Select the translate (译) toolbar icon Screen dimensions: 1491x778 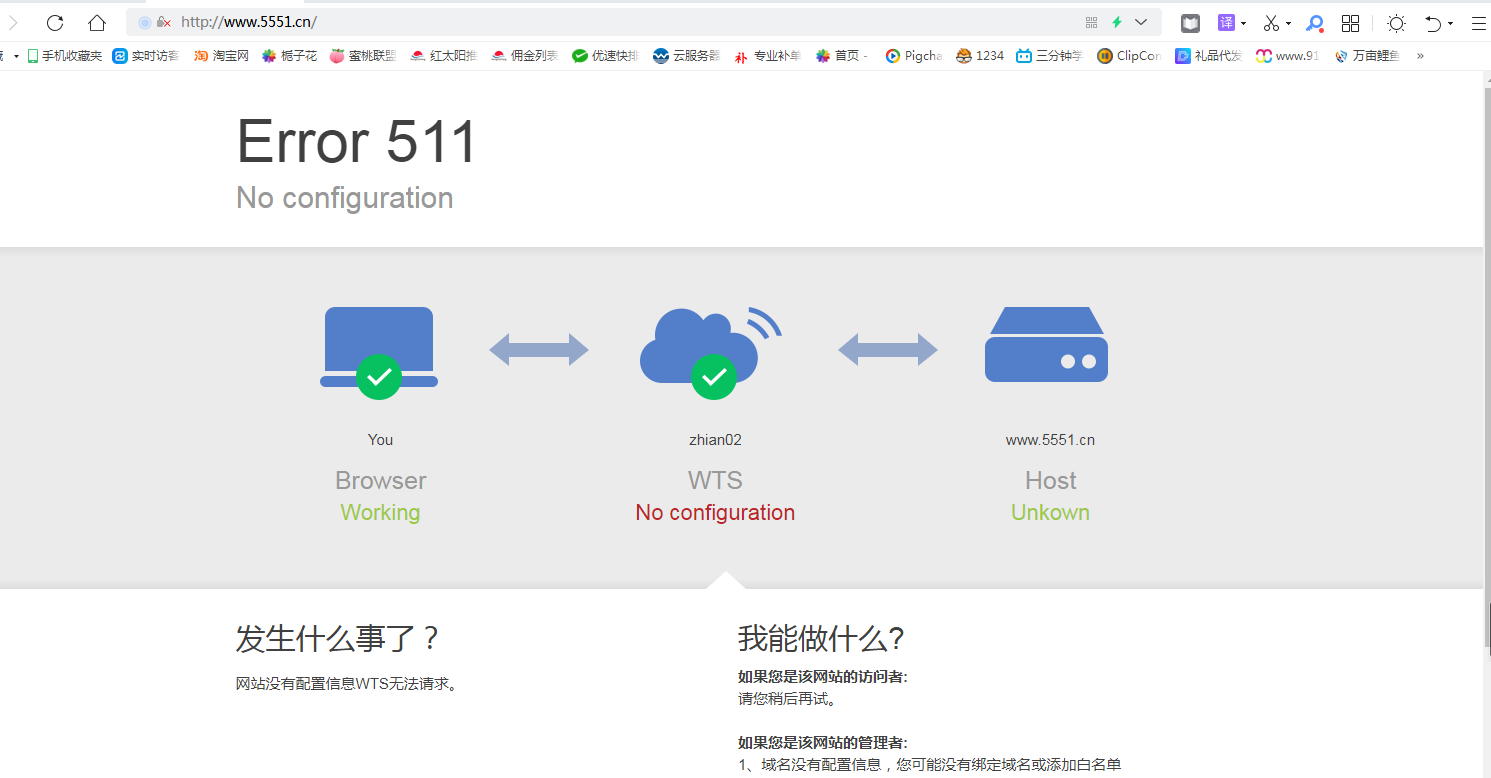point(1225,22)
